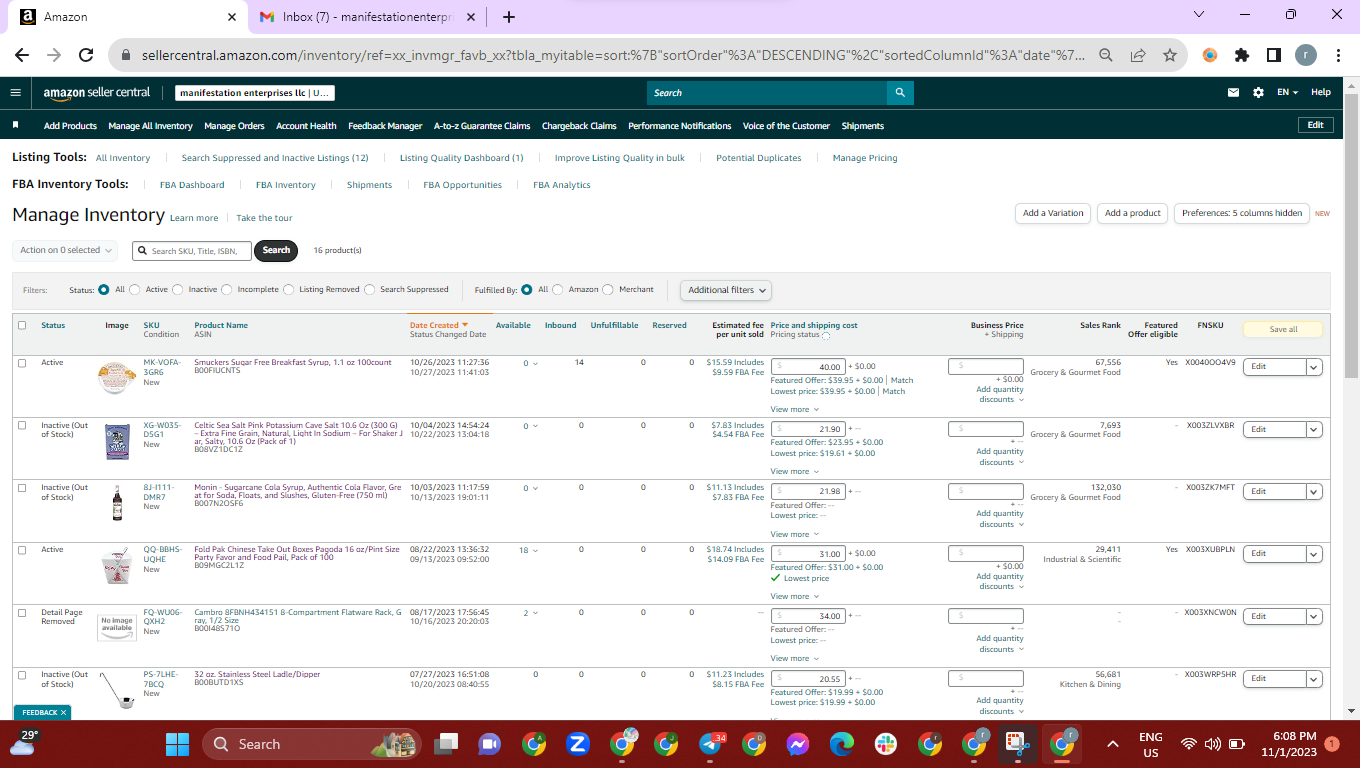
Task: Open Edit dropdown arrow for Smuckers syrup
Action: click(x=1314, y=367)
